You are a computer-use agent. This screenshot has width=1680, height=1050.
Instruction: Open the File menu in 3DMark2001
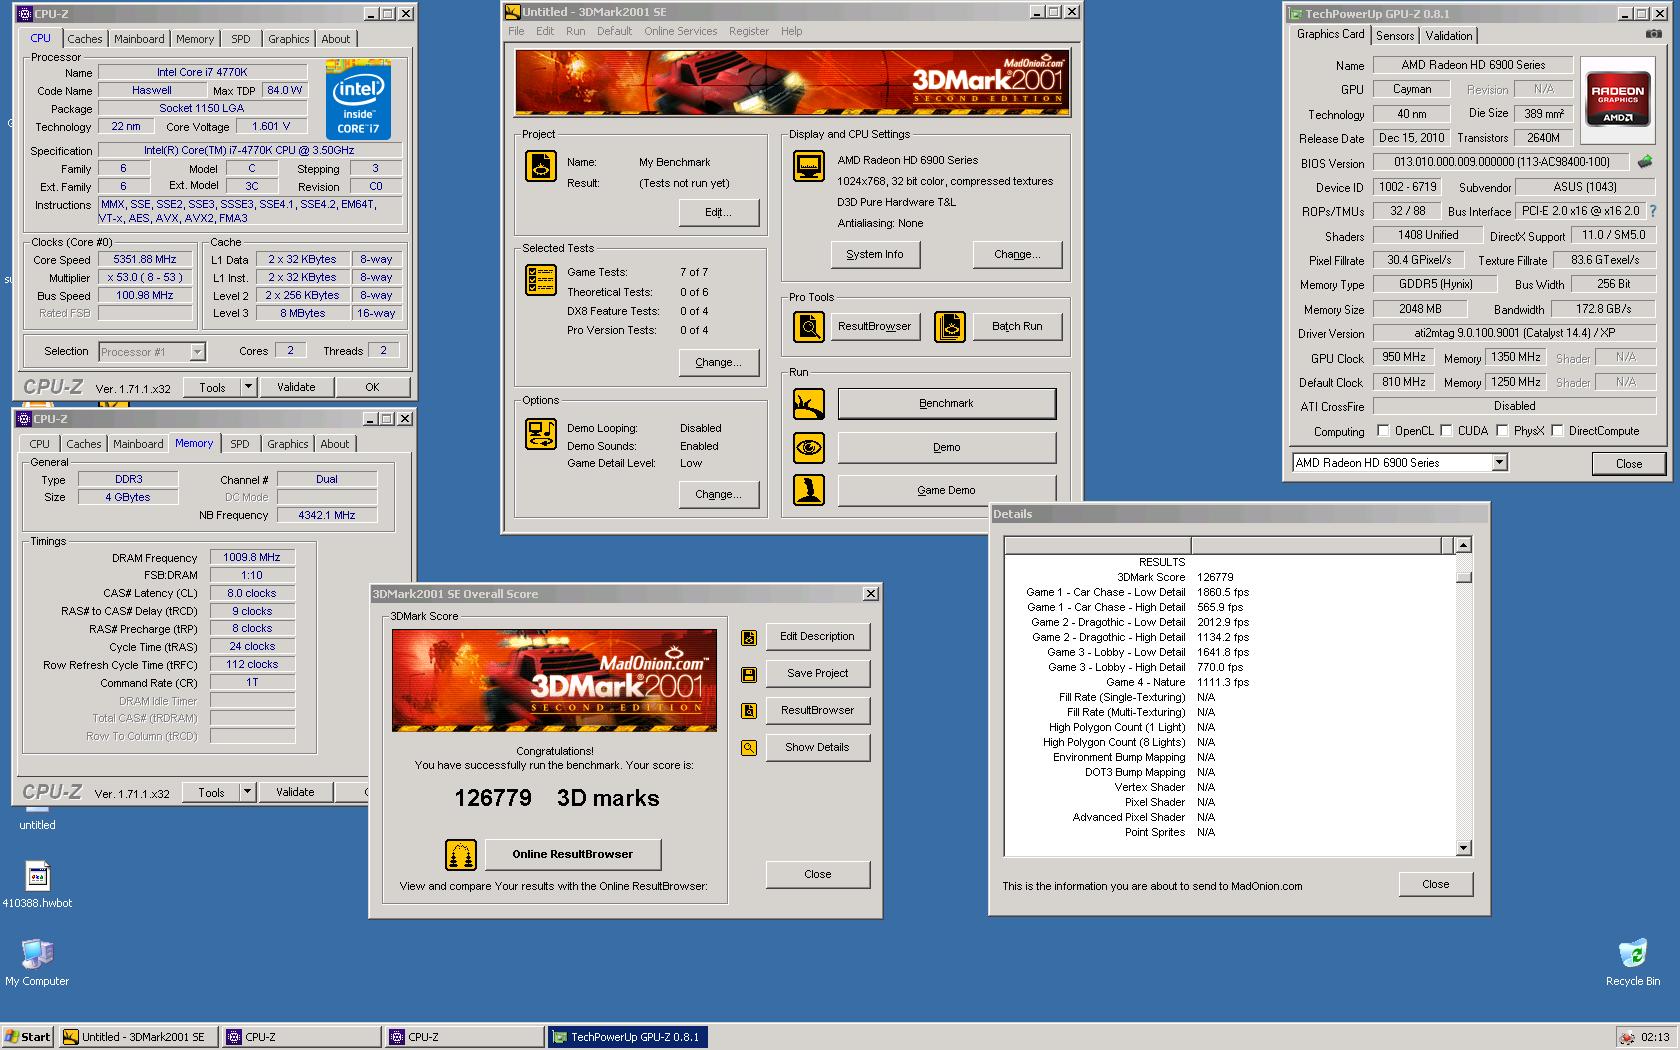[x=516, y=31]
